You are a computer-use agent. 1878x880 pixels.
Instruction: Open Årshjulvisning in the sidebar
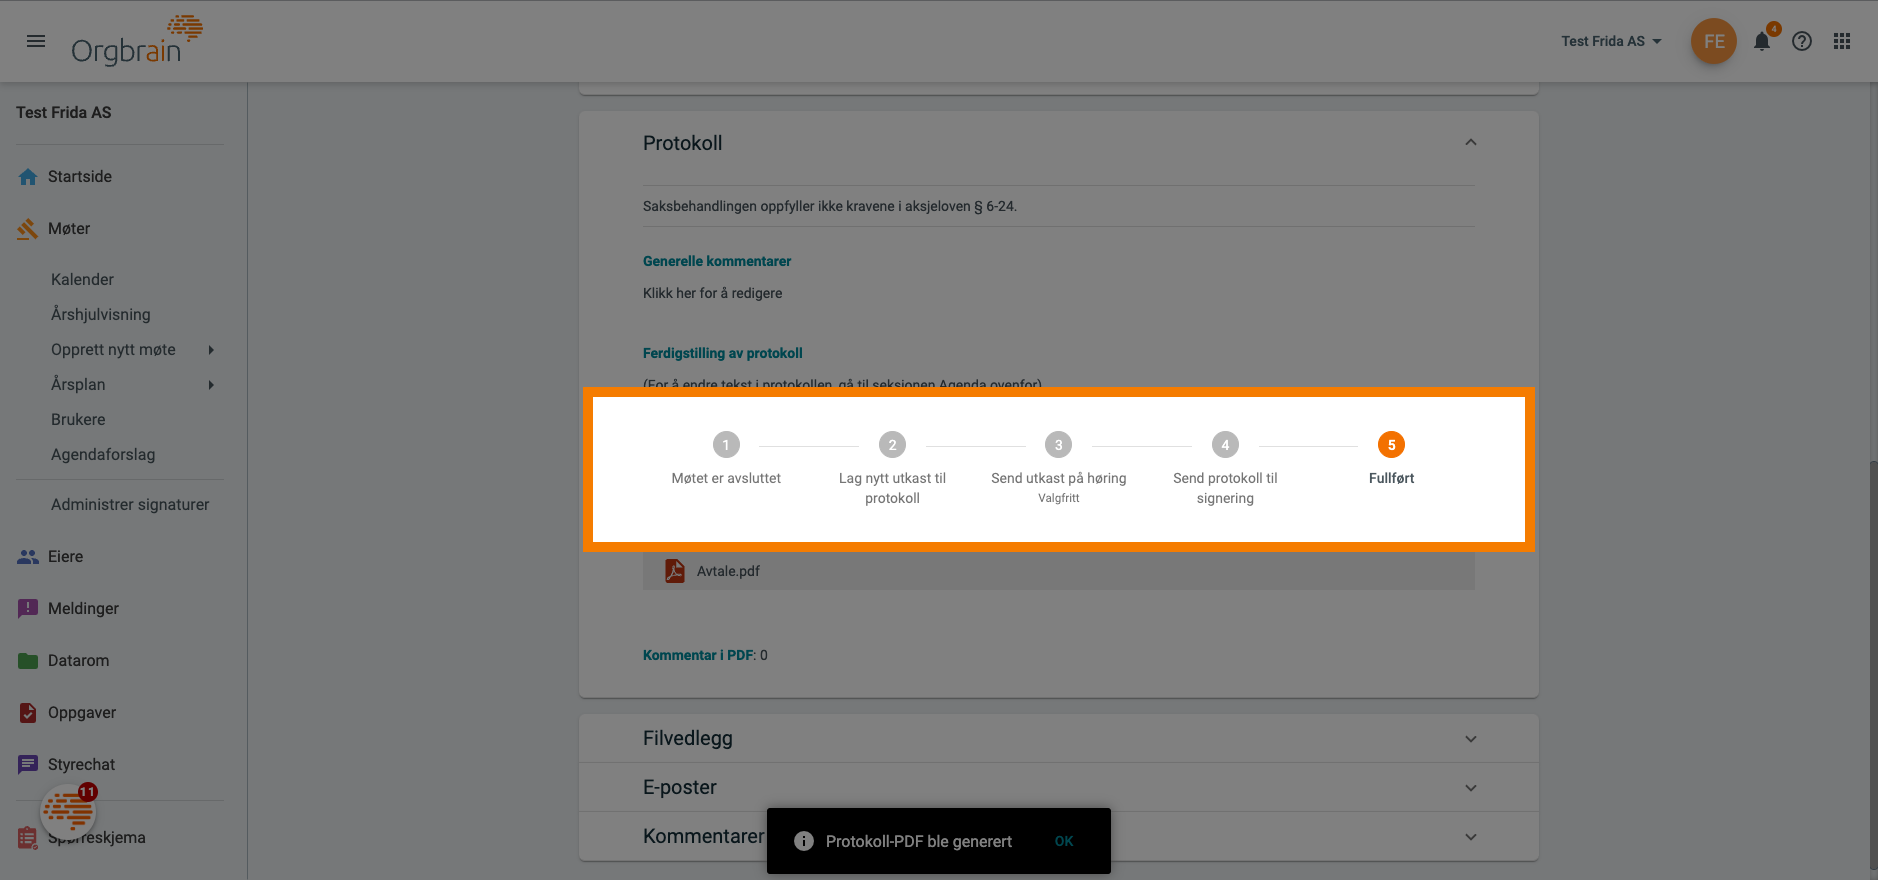pos(101,315)
